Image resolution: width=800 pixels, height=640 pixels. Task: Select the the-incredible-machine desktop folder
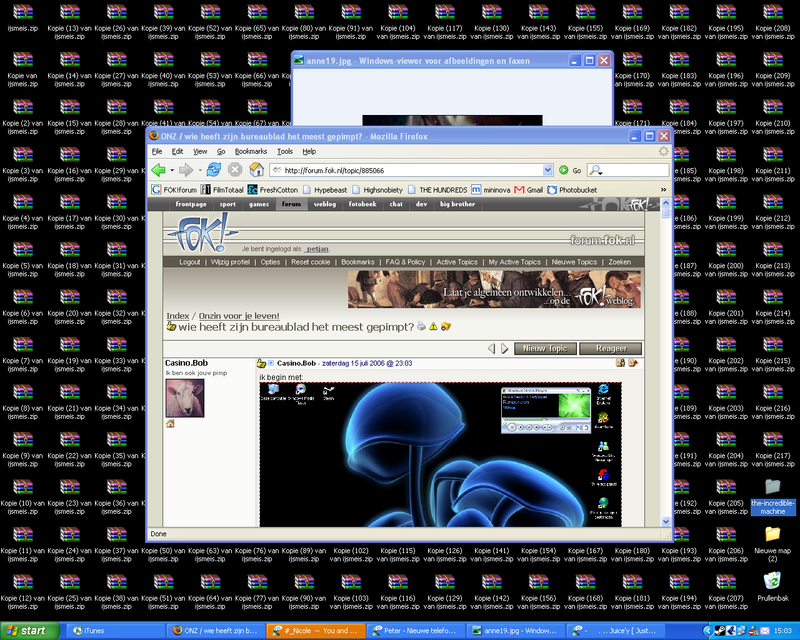[772, 497]
